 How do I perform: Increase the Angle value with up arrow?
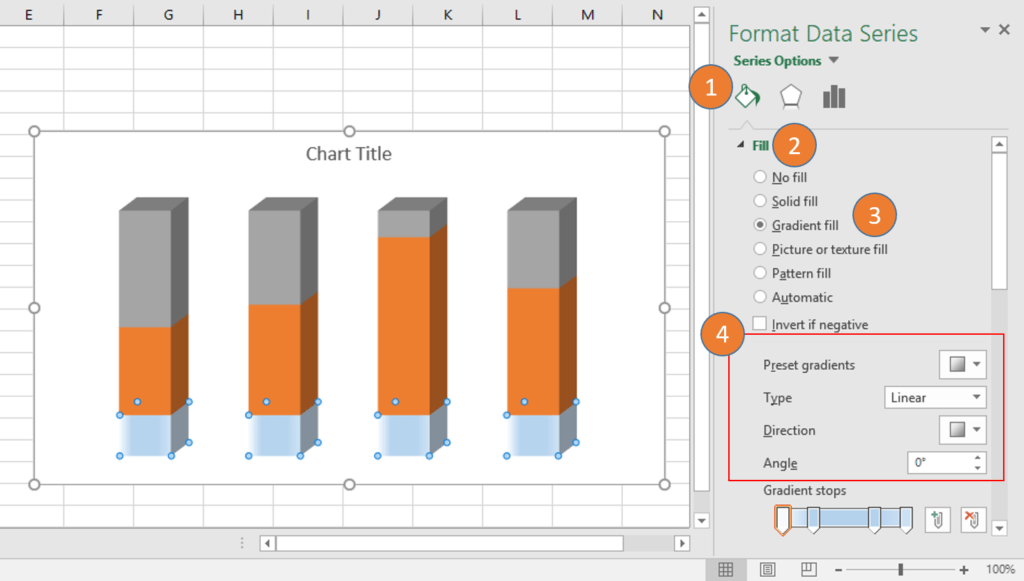(977, 458)
